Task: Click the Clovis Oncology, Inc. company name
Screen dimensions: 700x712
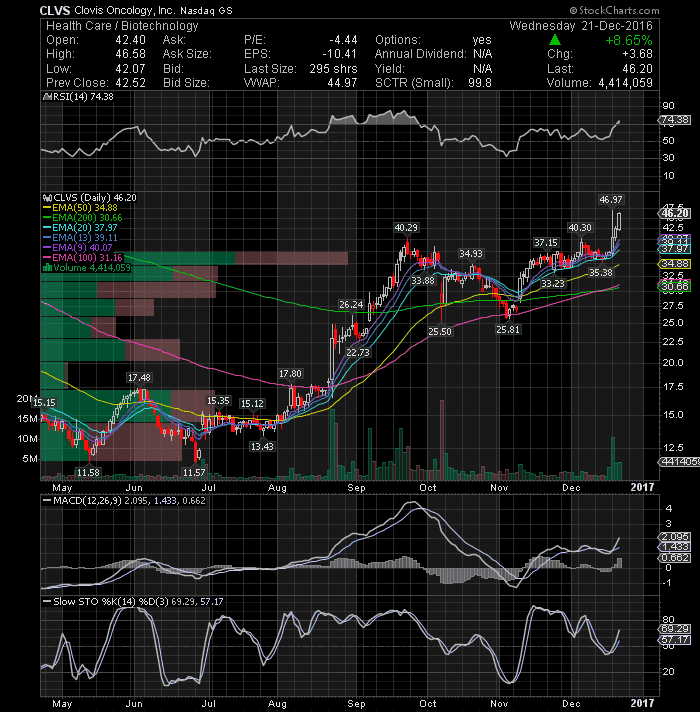Action: (125, 10)
